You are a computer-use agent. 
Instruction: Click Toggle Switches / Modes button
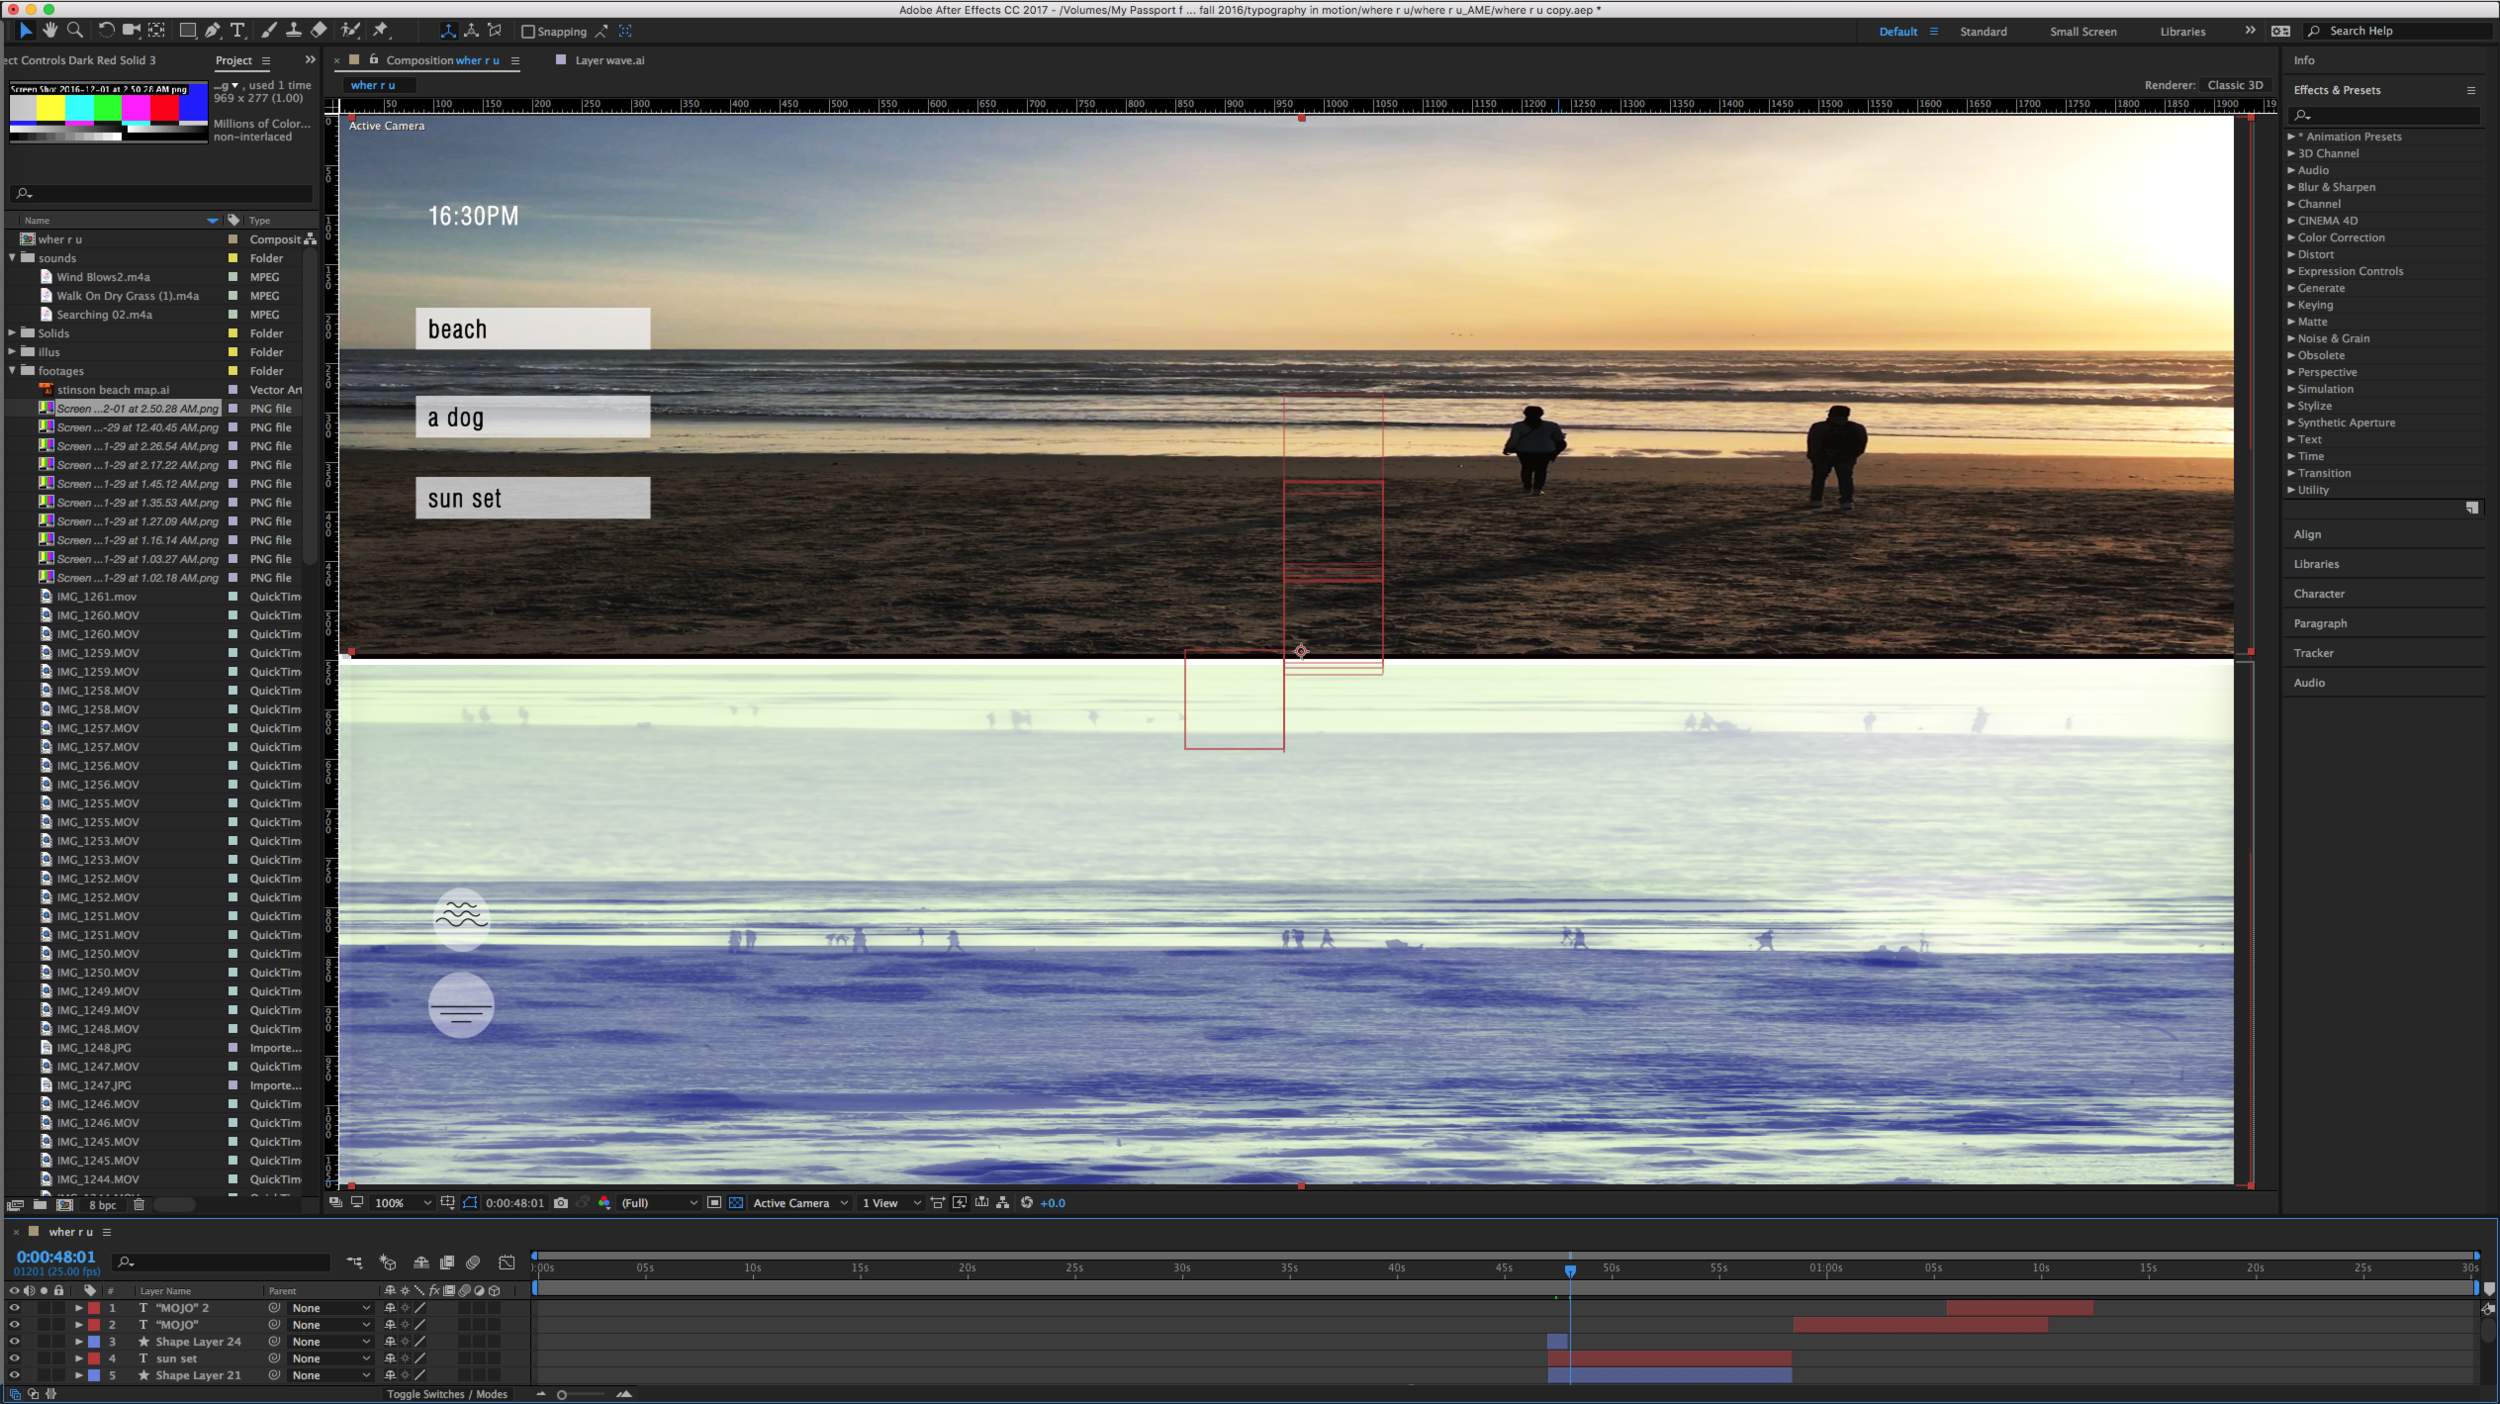point(447,1394)
